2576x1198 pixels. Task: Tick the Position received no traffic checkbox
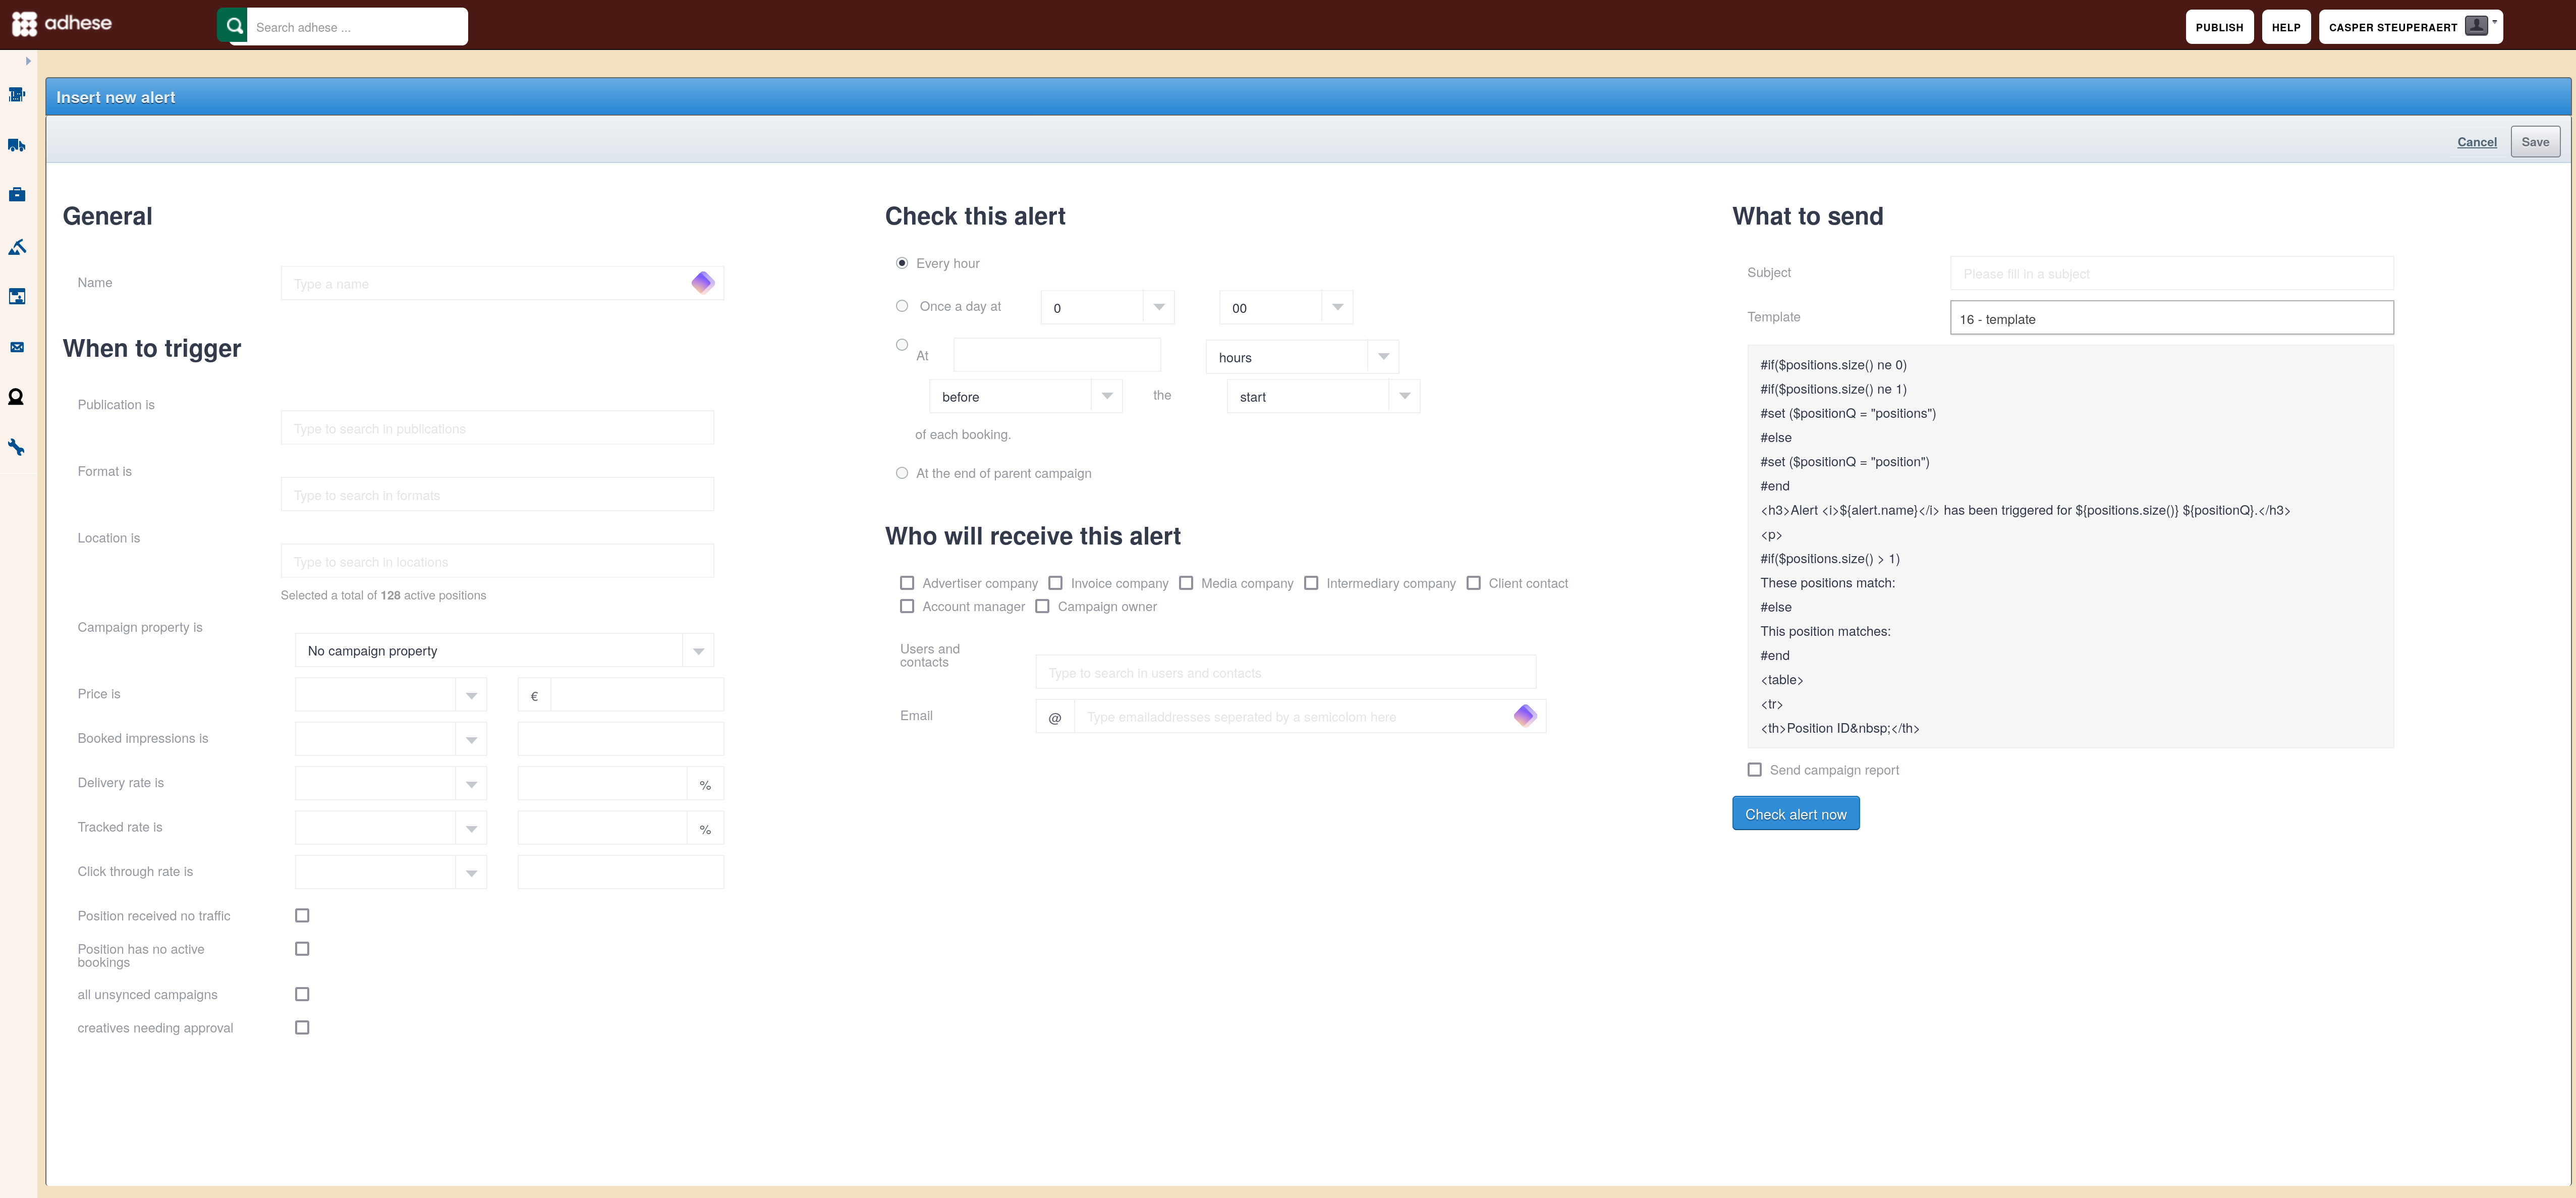pos(302,915)
